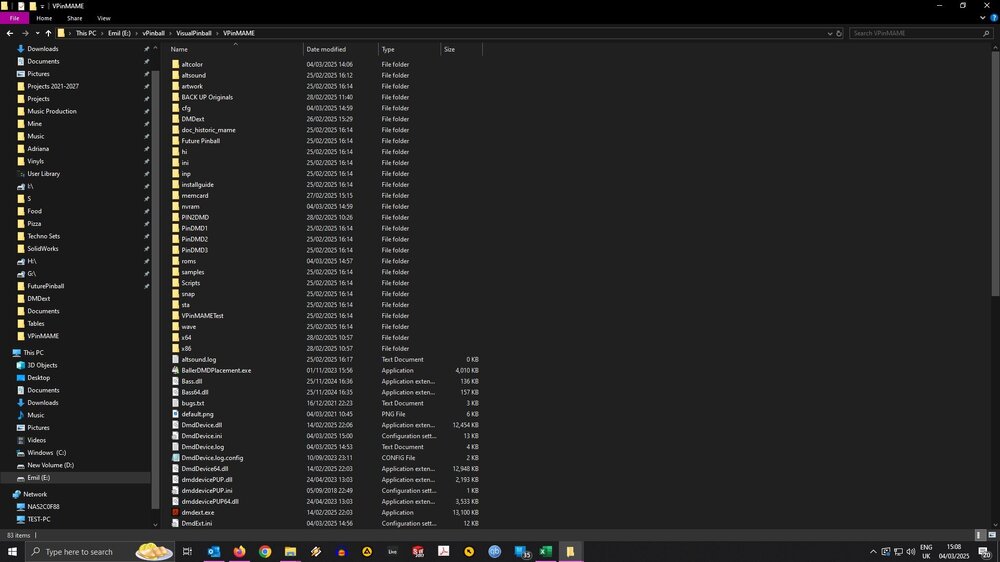The width and height of the screenshot is (1000, 562).
Task: Open Explorer help question mark icon
Action: [994, 18]
